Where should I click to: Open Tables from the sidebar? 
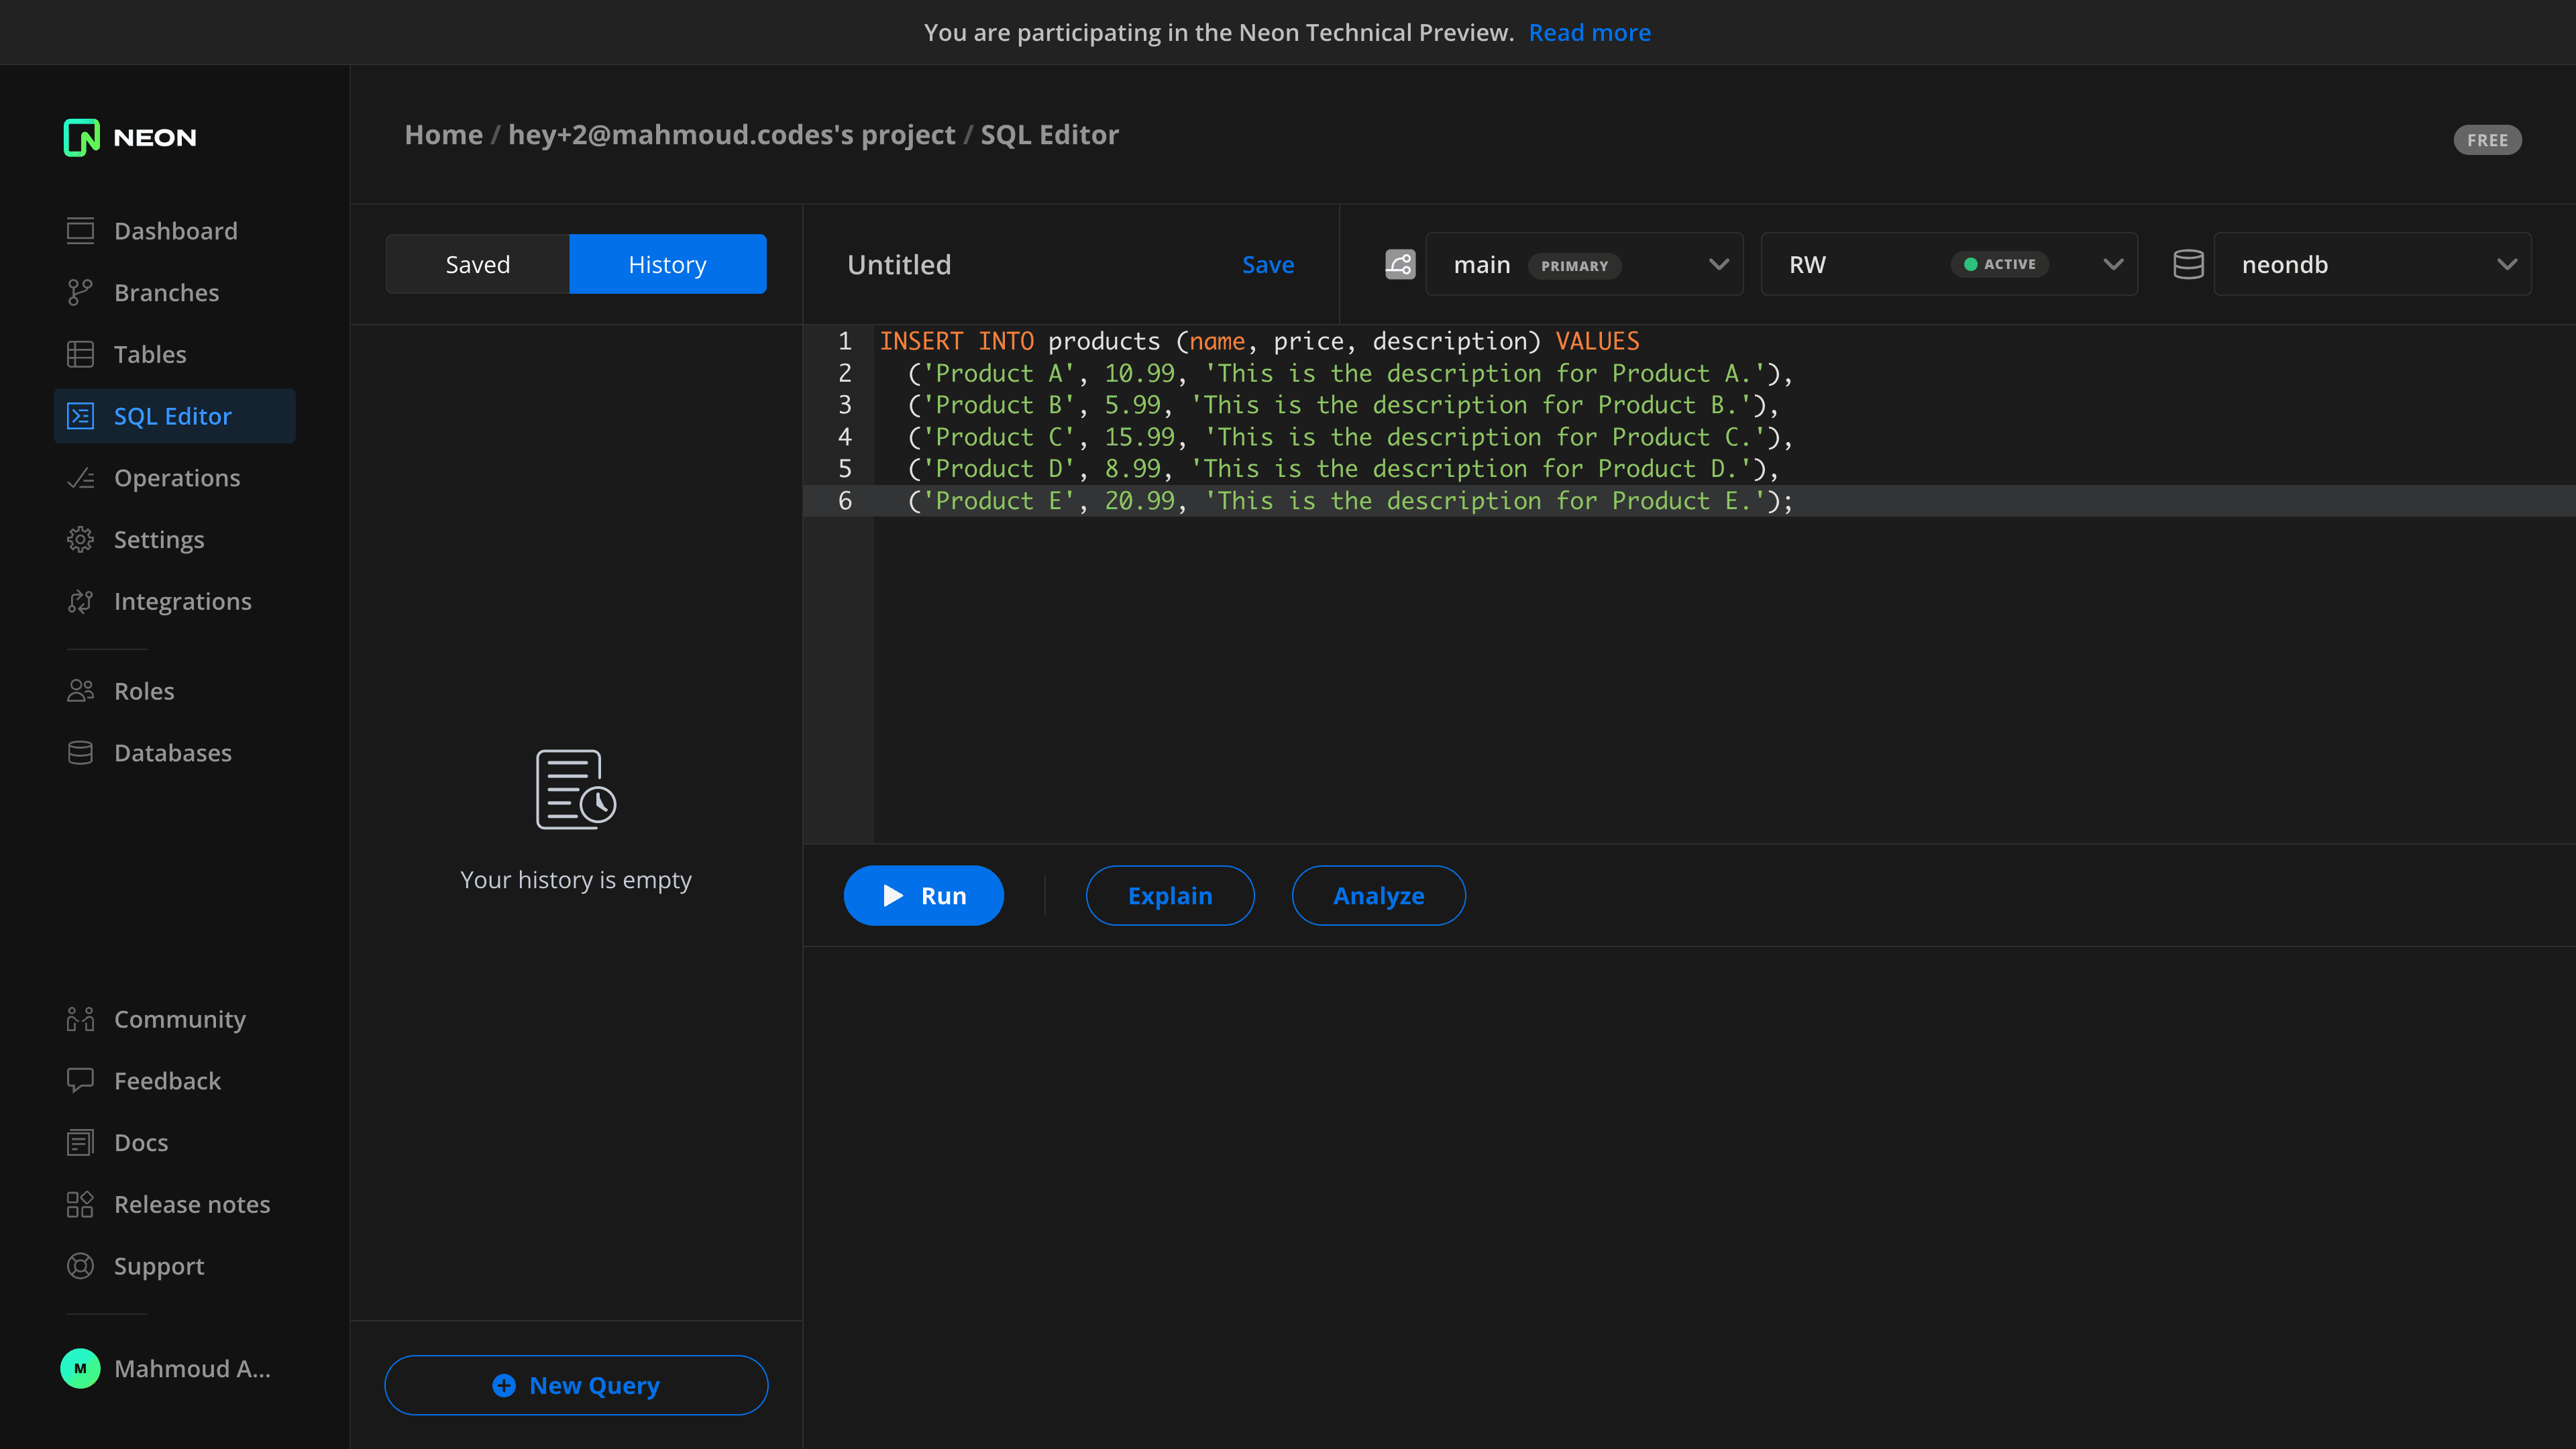(149, 355)
